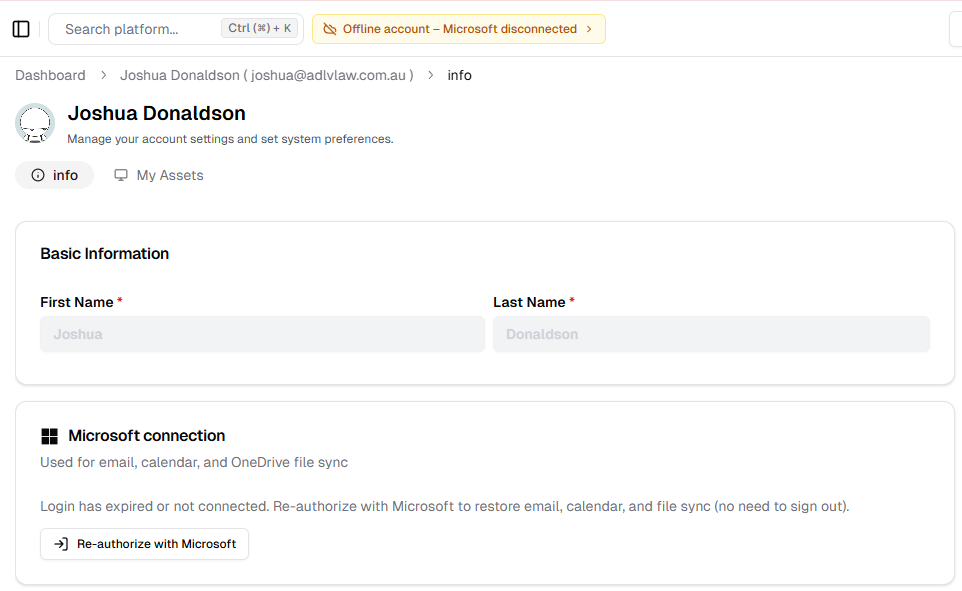Viewport: 962px width, 591px height.
Task: Click the offline cloud icon in banner
Action: 329,29
